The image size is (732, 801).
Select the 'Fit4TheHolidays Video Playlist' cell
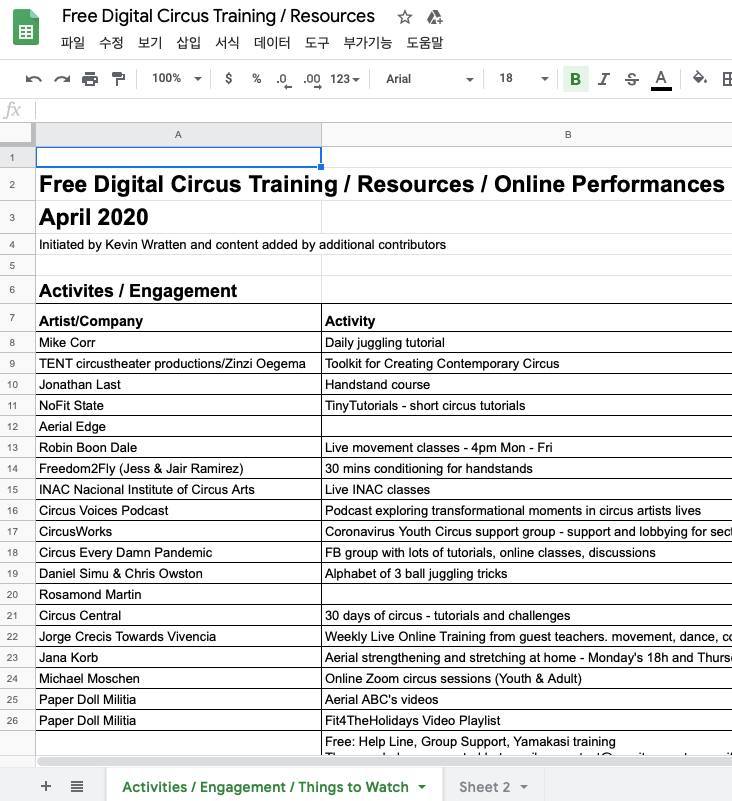click(527, 720)
